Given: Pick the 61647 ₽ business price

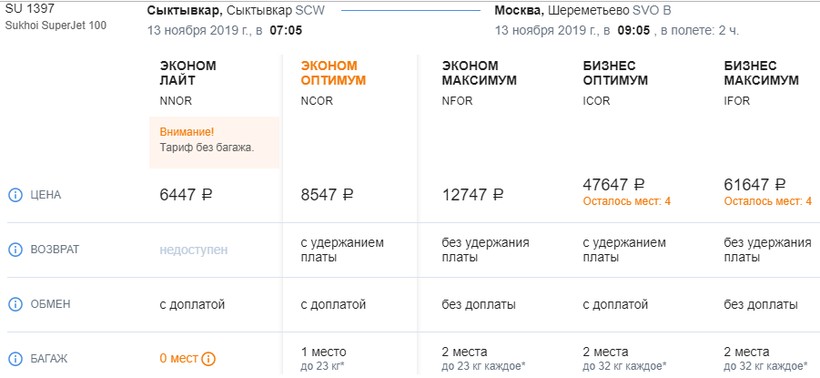Looking at the screenshot, I should (755, 184).
